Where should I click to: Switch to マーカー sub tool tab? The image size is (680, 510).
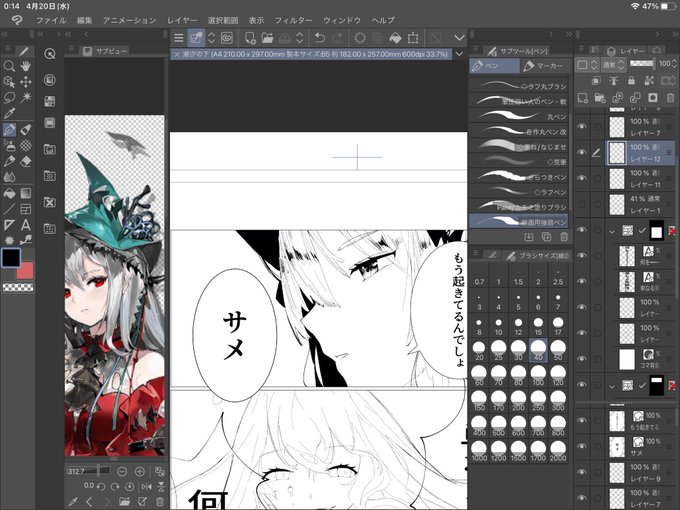coord(544,66)
